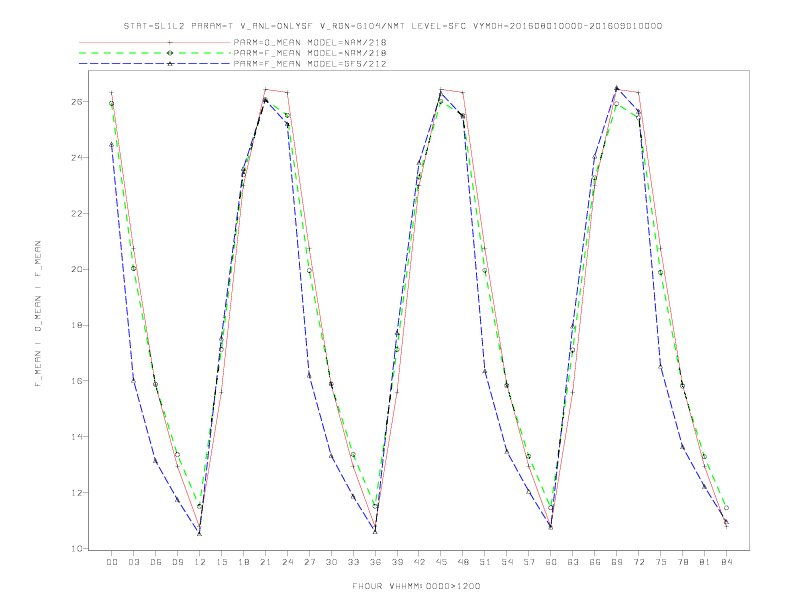Image resolution: width=792 pixels, height=612 pixels.
Task: Click x-axis forecast hour label 42
Action: click(419, 562)
